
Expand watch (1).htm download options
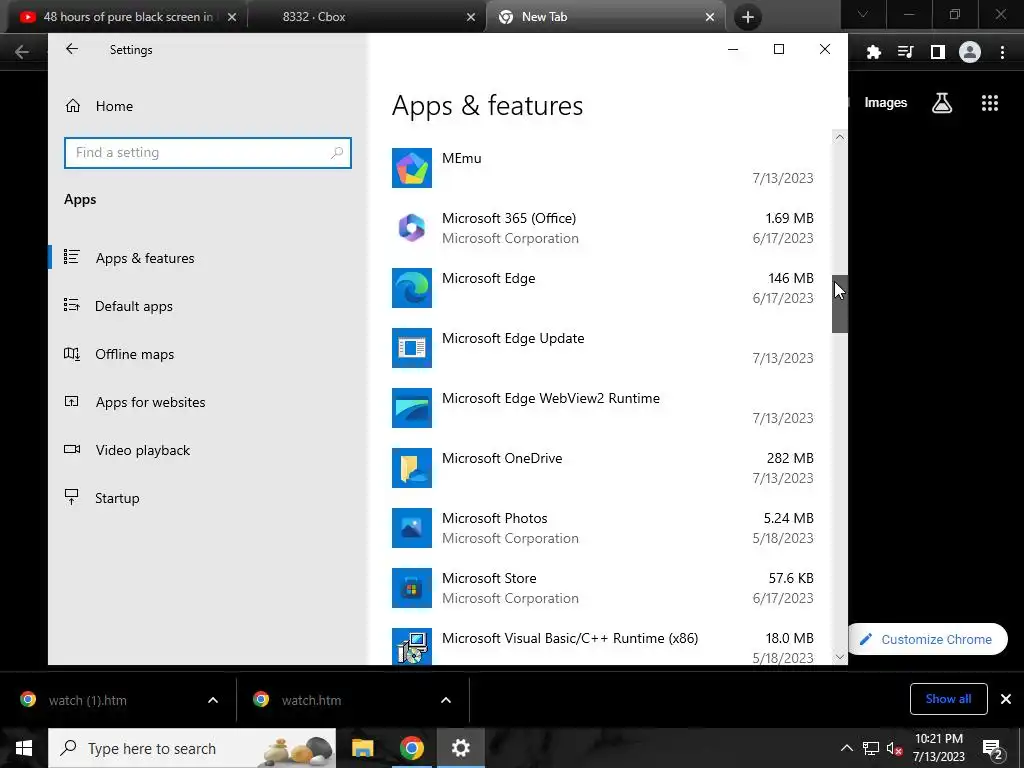click(x=213, y=700)
